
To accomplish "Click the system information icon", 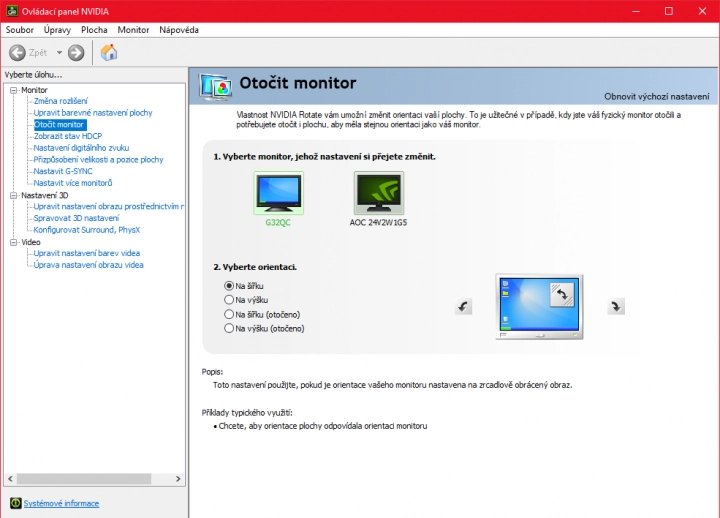I will tap(15, 503).
